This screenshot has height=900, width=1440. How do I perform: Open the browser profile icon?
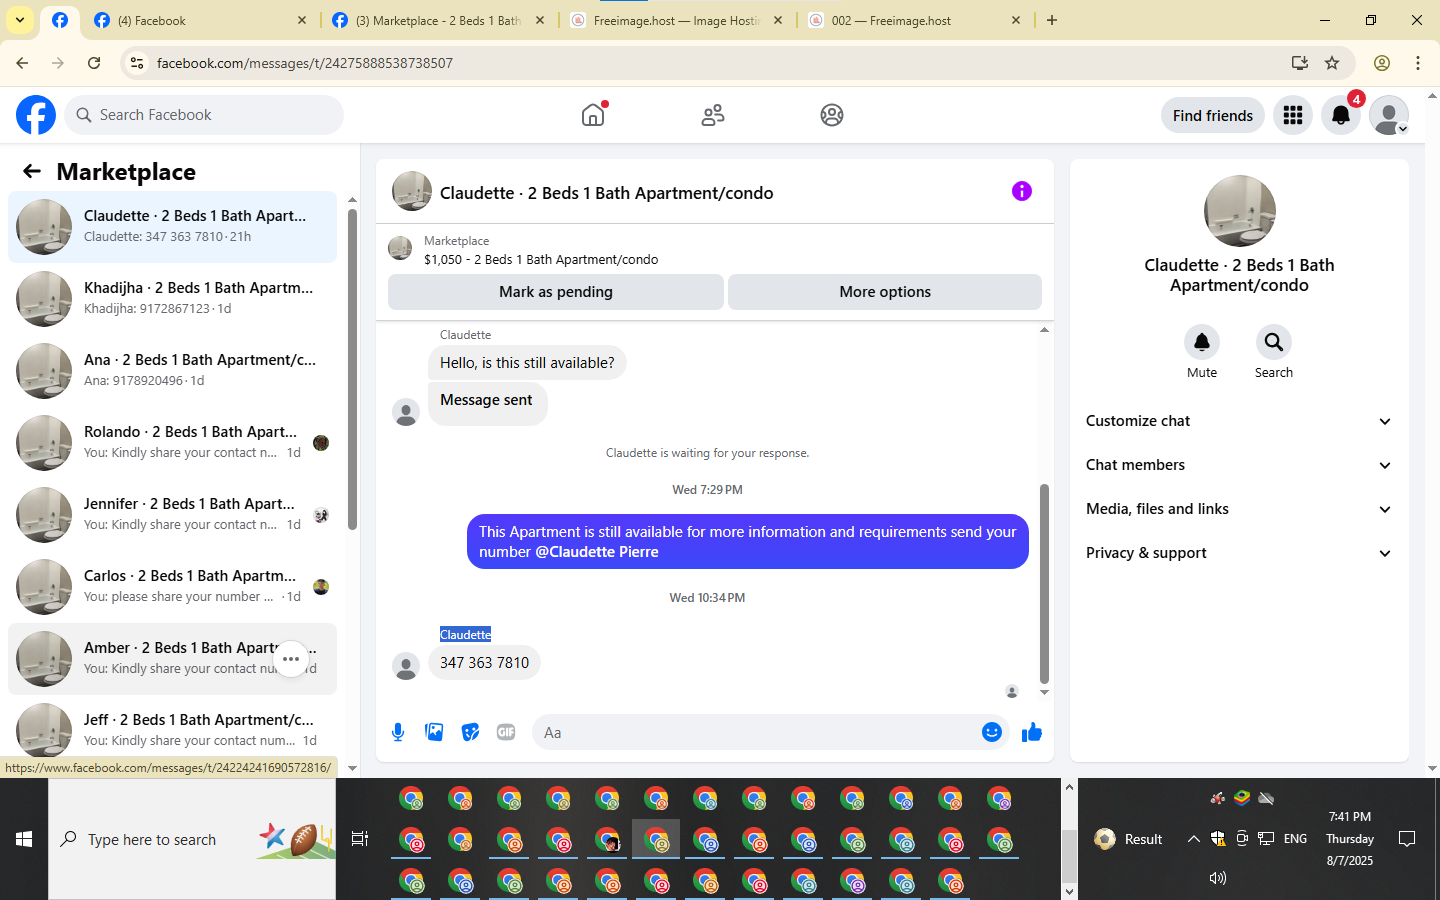[1382, 63]
